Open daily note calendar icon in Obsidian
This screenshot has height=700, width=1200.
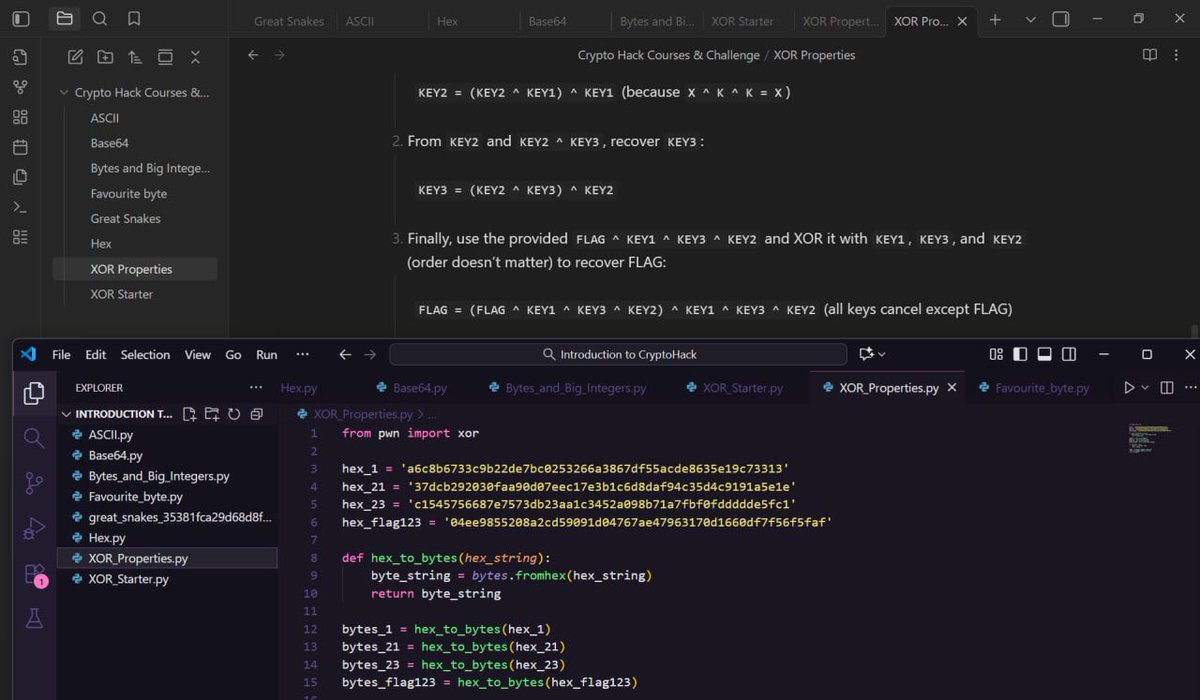20,147
